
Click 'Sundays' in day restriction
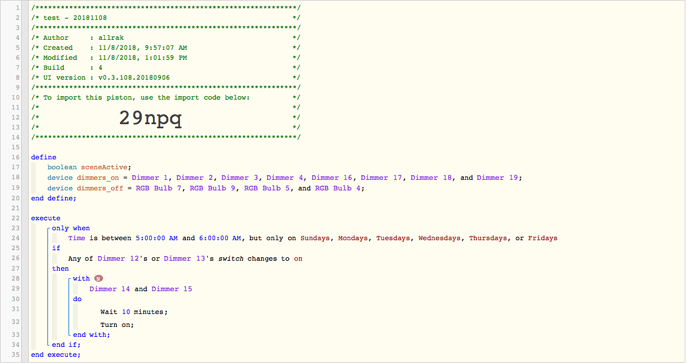tap(315, 238)
